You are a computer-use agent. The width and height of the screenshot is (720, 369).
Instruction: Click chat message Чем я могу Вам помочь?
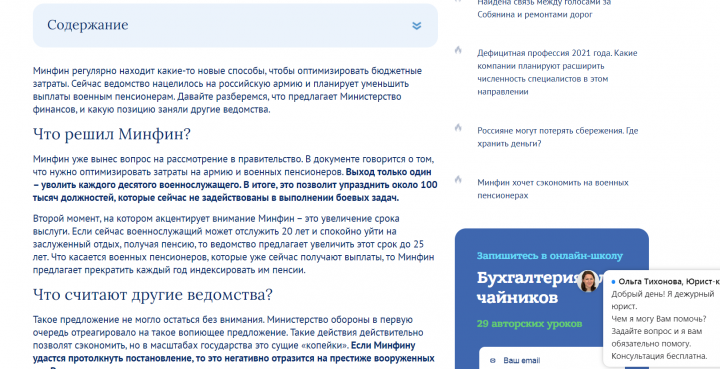point(659,319)
